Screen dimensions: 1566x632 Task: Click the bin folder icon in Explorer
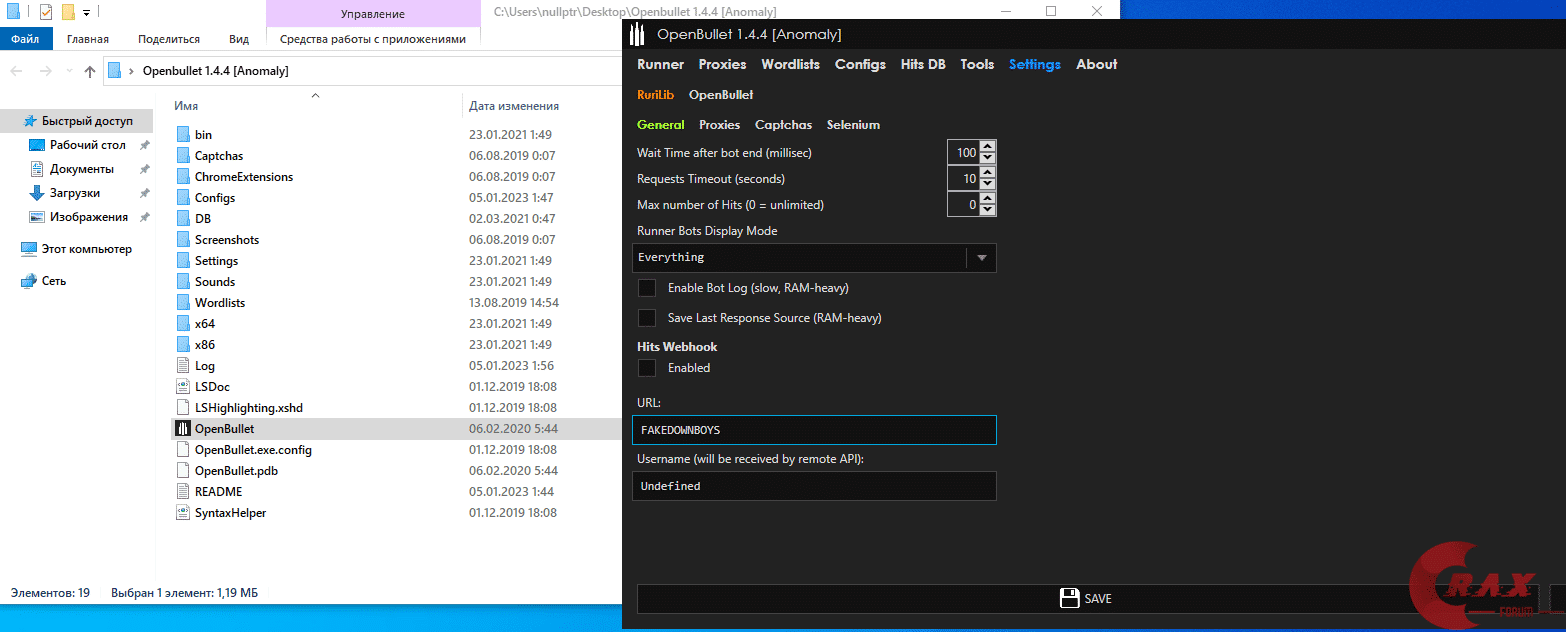click(x=183, y=134)
